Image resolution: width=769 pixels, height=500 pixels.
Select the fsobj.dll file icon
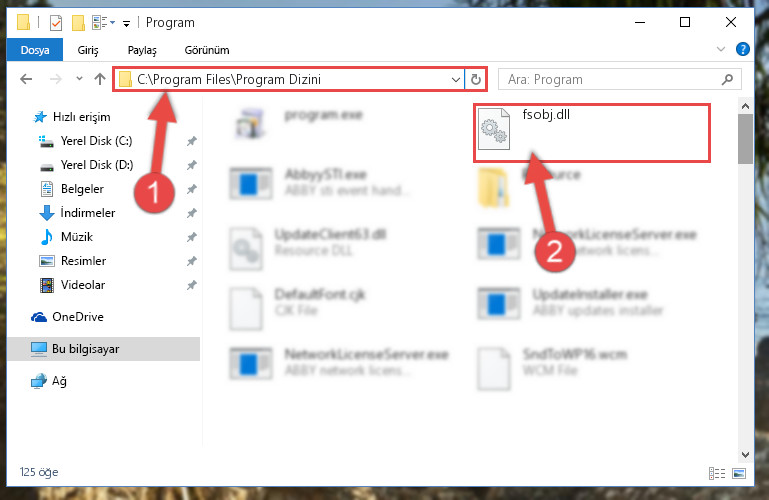pos(494,129)
